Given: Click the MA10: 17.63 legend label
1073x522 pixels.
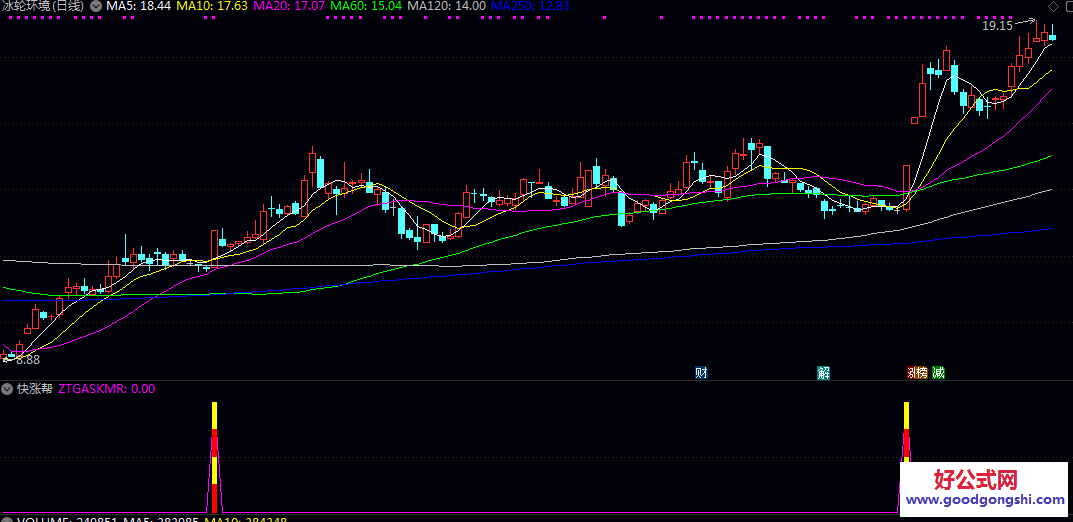Looking at the screenshot, I should (212, 6).
